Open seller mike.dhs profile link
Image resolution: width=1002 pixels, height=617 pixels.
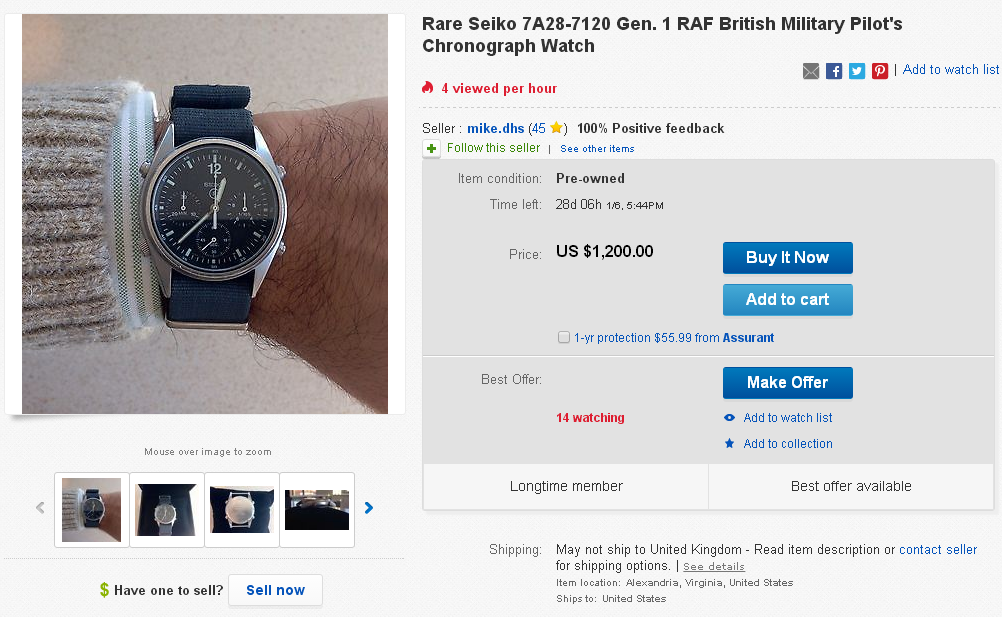(x=495, y=128)
